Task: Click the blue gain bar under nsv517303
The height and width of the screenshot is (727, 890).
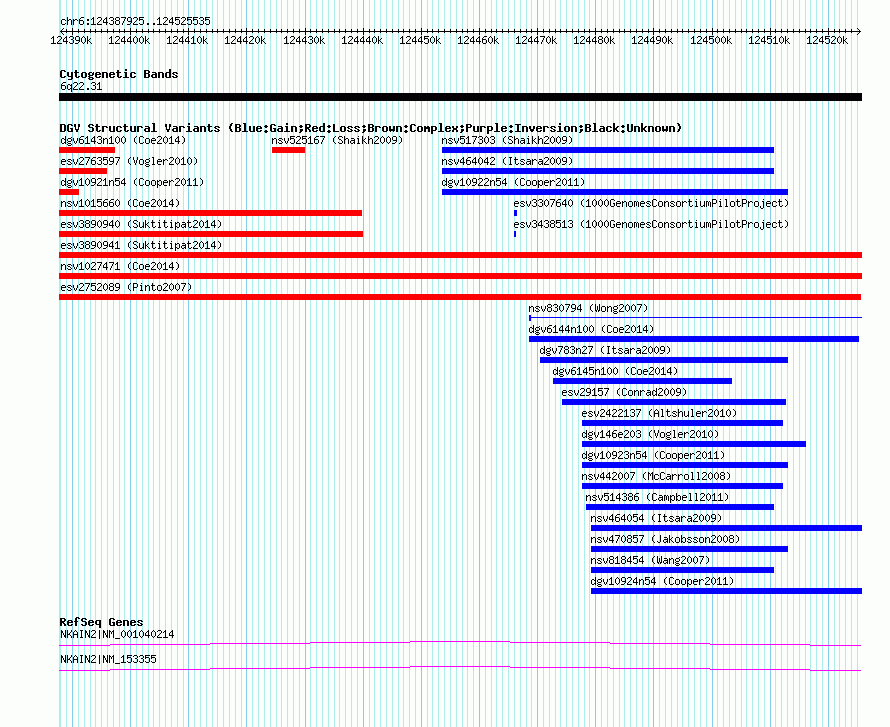Action: tap(608, 150)
